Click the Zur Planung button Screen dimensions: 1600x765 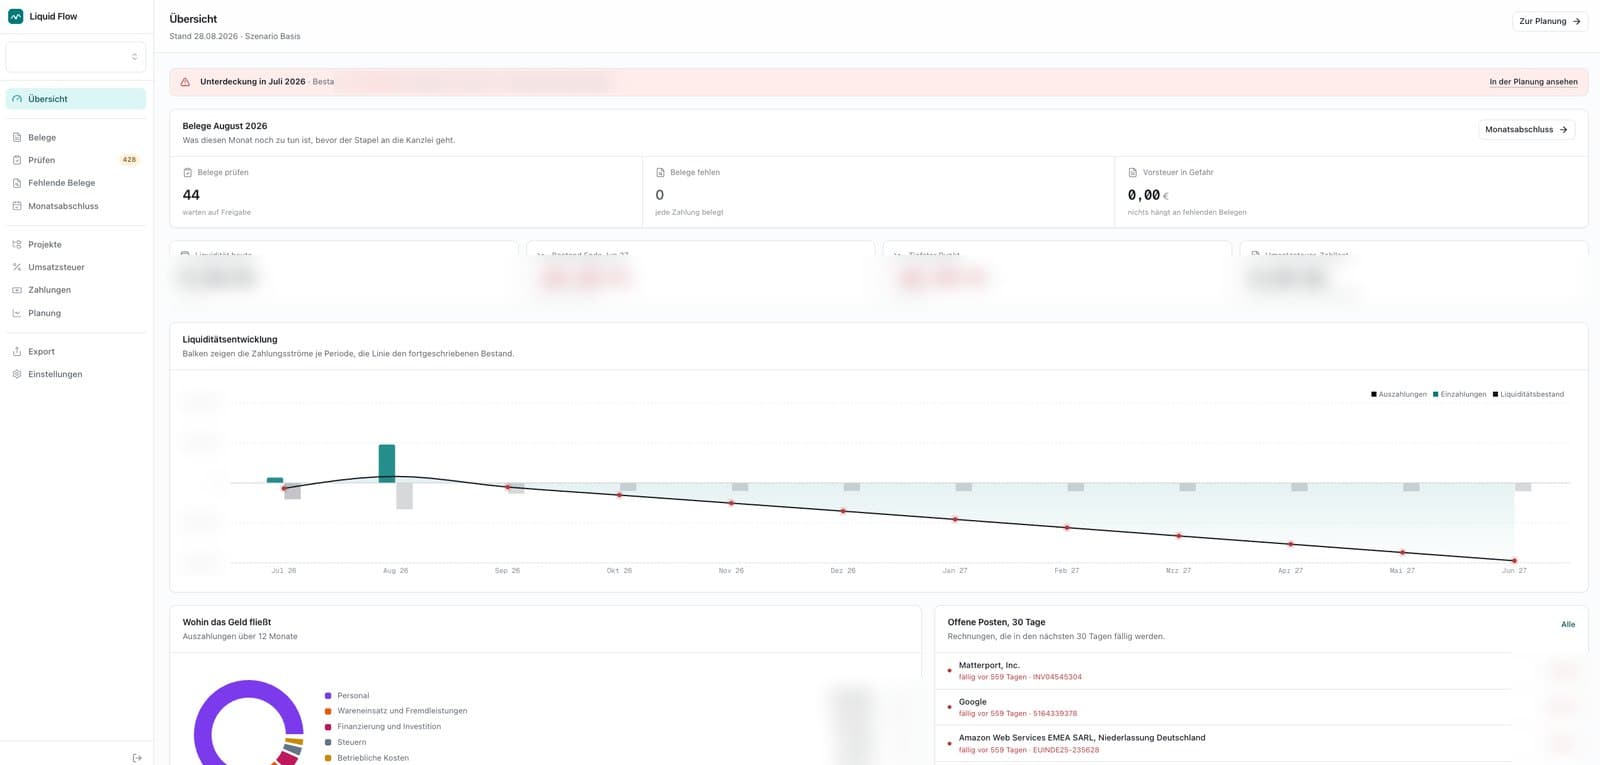pos(1549,21)
